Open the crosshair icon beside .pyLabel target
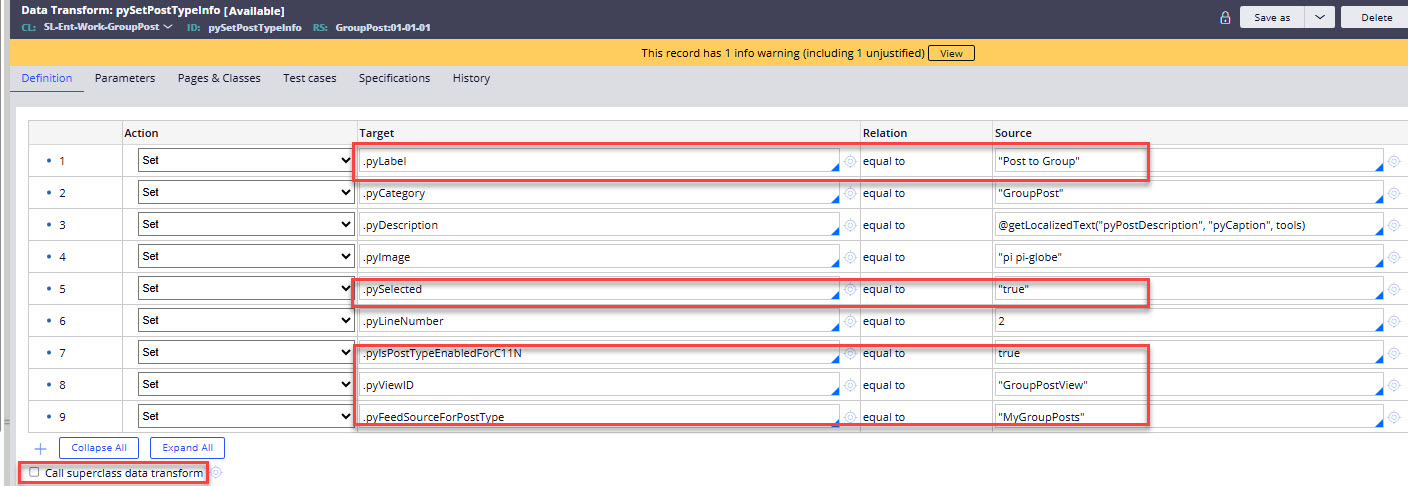 [850, 161]
